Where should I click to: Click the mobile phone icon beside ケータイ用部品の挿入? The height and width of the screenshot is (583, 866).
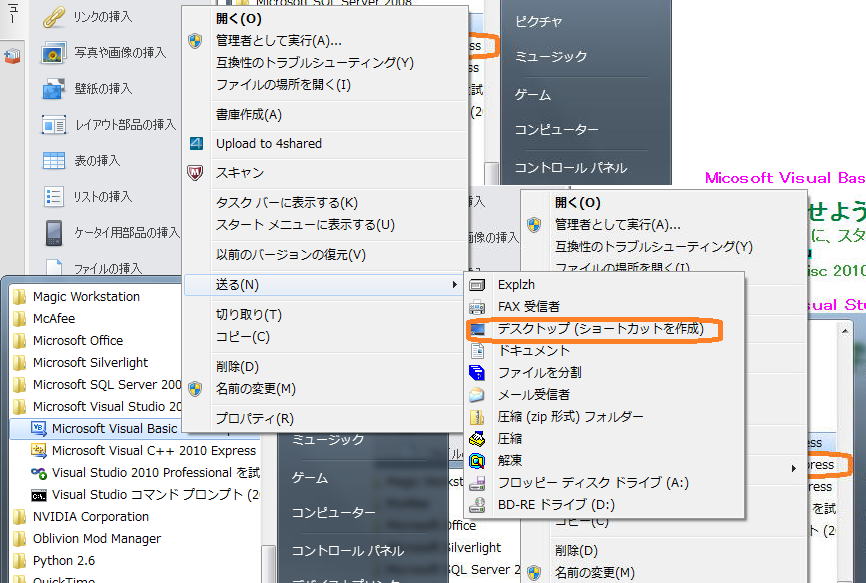(x=54, y=232)
